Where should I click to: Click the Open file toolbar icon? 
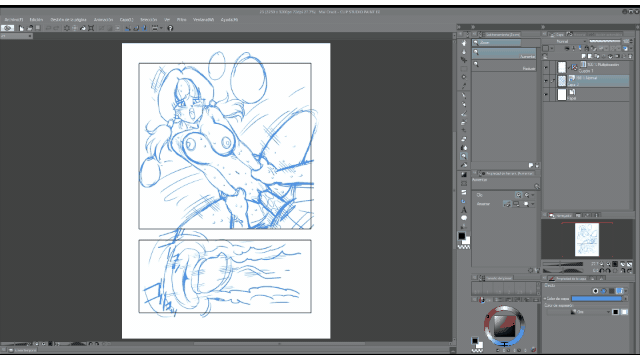30,28
